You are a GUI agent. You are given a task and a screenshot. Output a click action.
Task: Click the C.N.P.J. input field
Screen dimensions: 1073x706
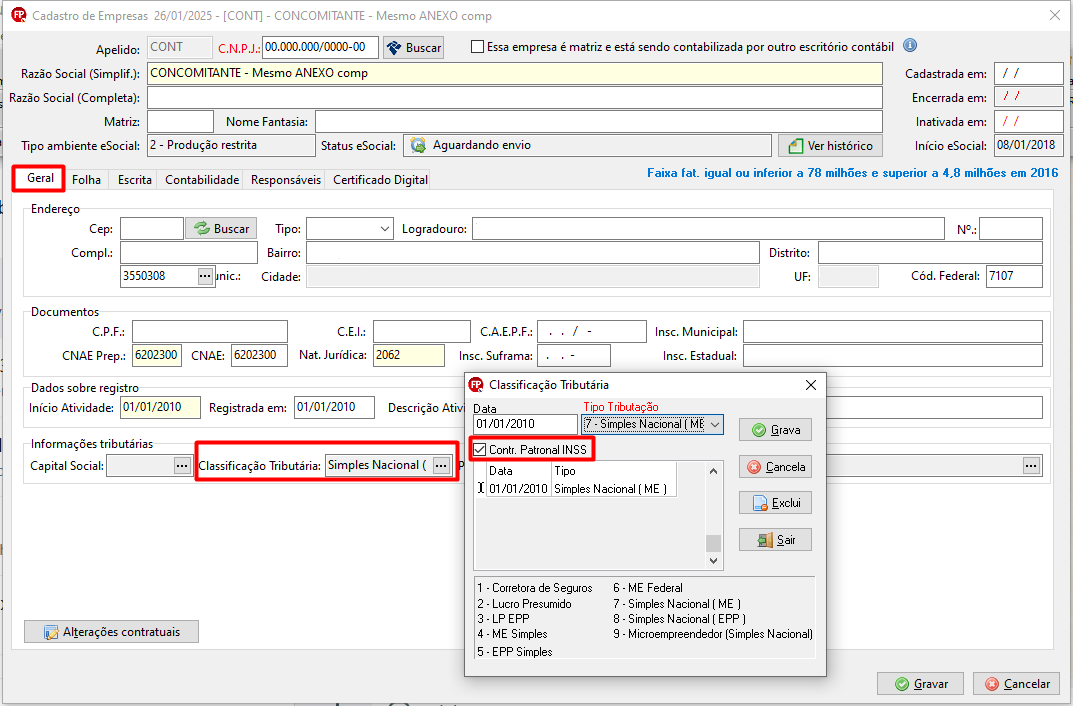click(x=320, y=47)
